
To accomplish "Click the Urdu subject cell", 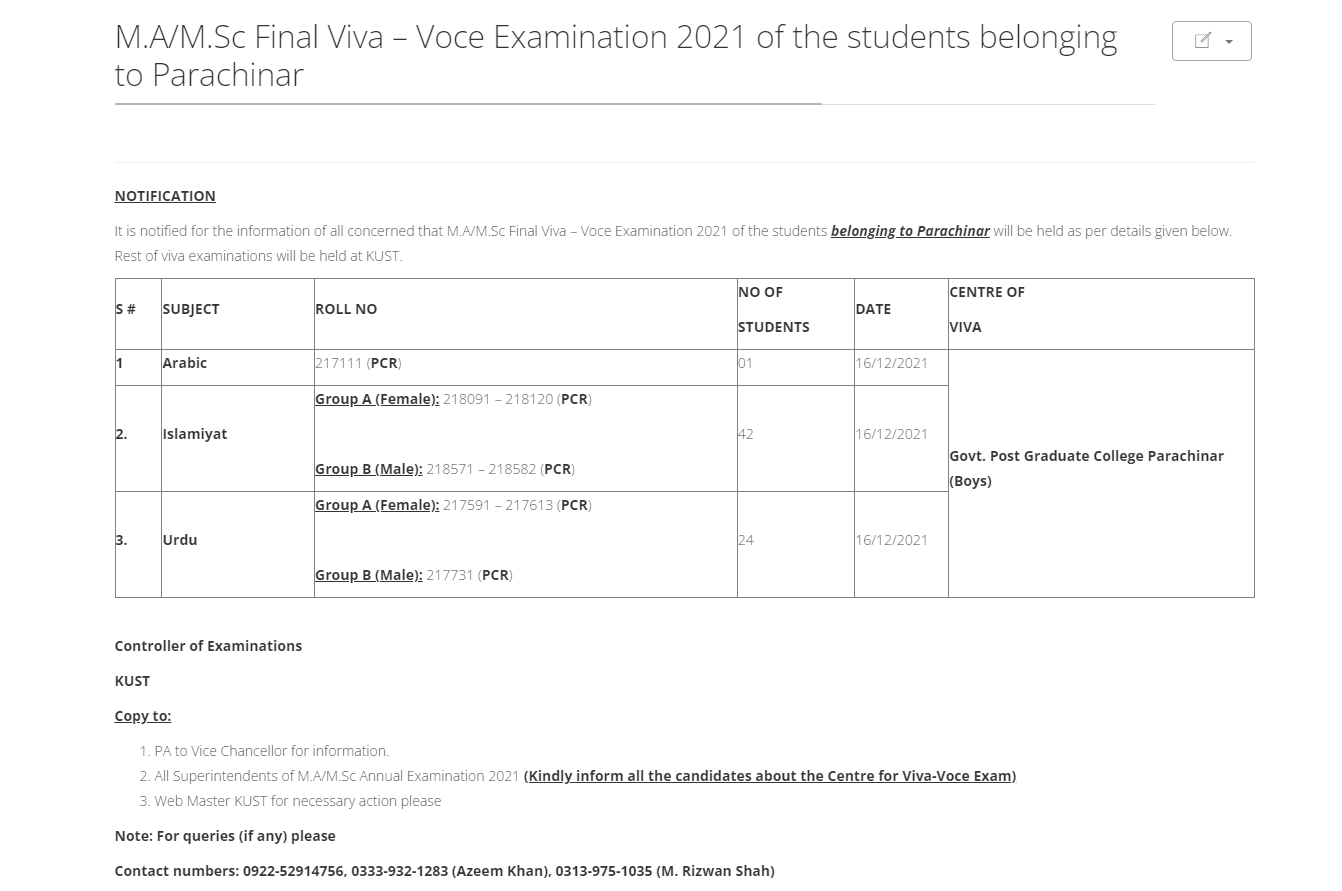I will (237, 540).
